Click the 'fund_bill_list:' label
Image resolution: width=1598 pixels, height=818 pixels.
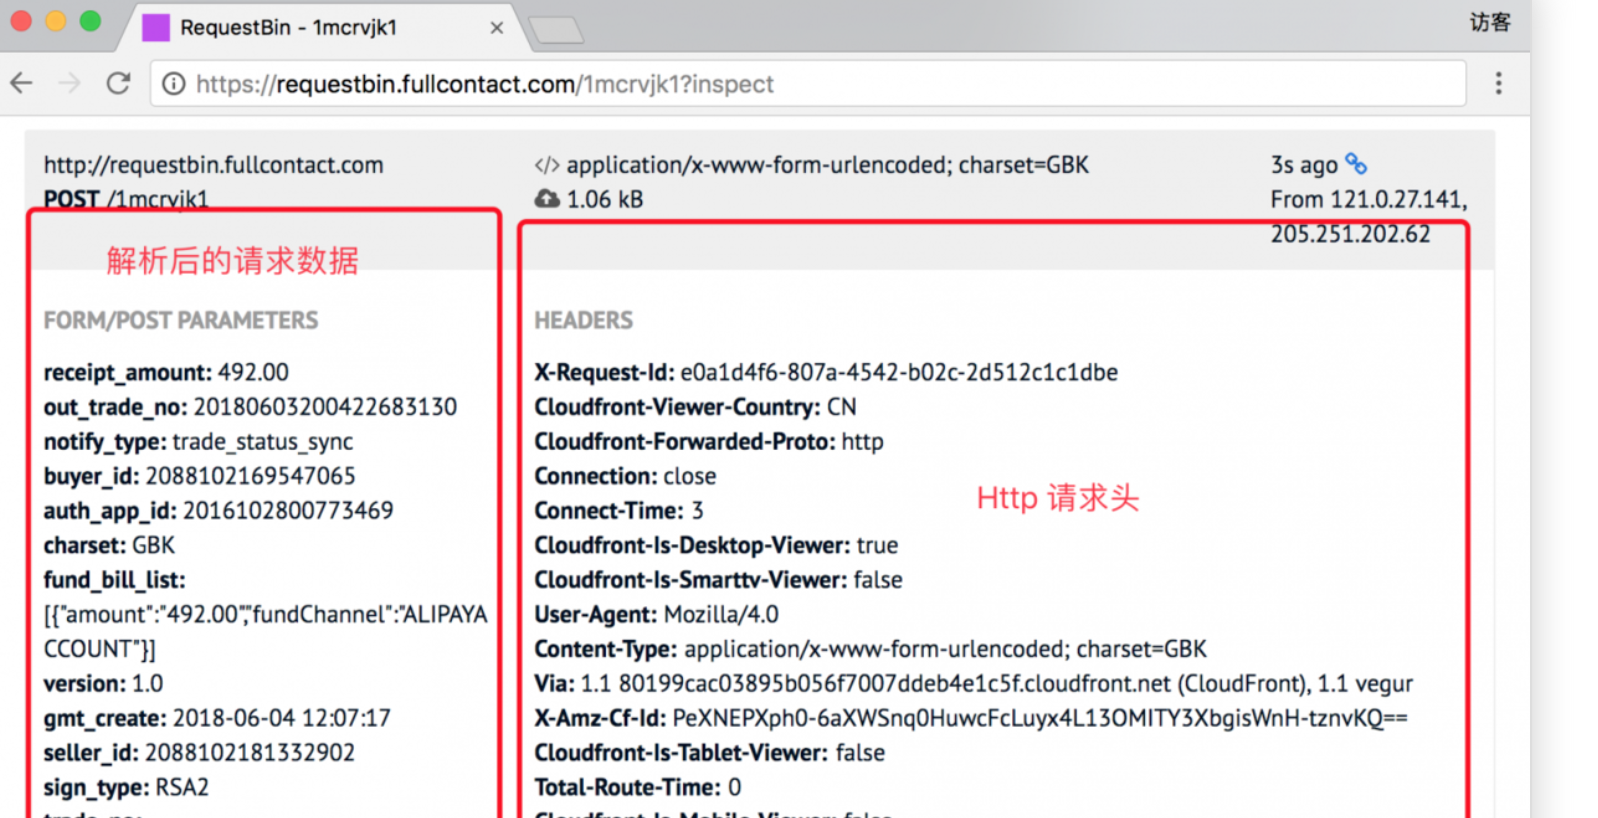[114, 580]
